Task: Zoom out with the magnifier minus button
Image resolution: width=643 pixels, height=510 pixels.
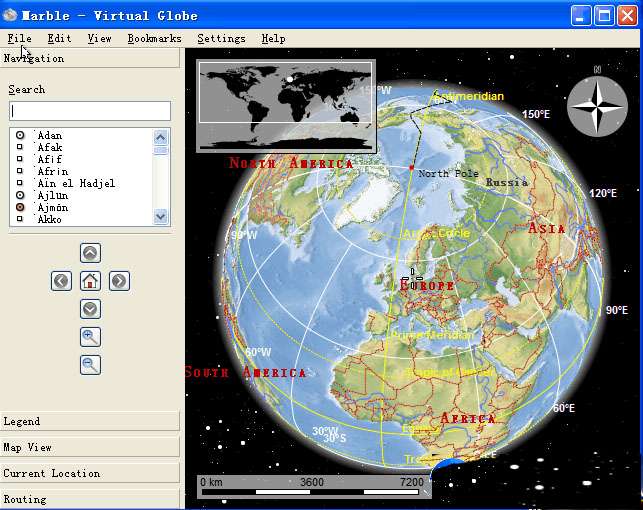Action: (x=90, y=365)
